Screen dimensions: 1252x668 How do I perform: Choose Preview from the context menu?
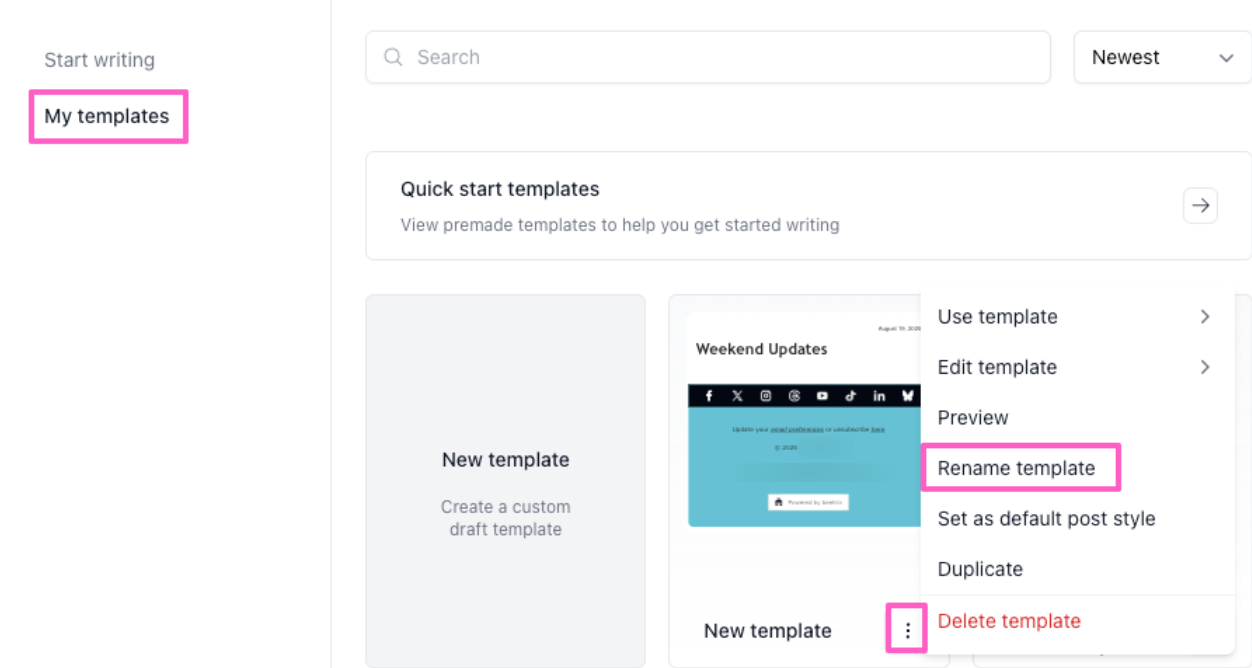[973, 418]
